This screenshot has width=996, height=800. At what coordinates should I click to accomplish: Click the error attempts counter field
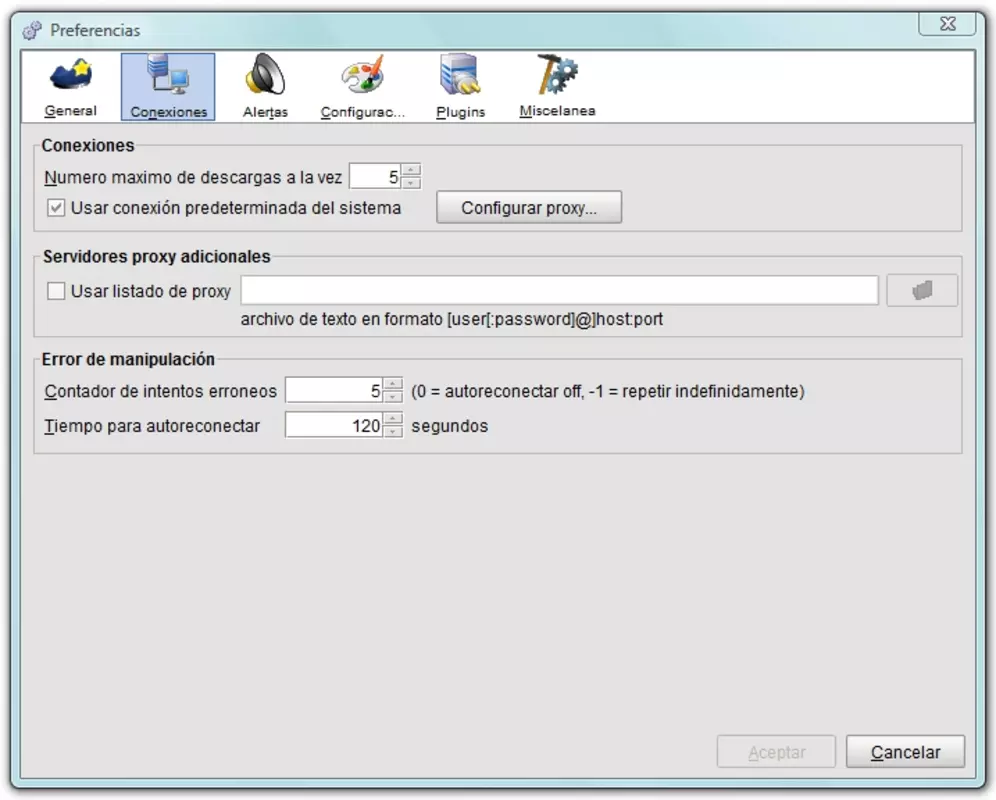pos(334,390)
